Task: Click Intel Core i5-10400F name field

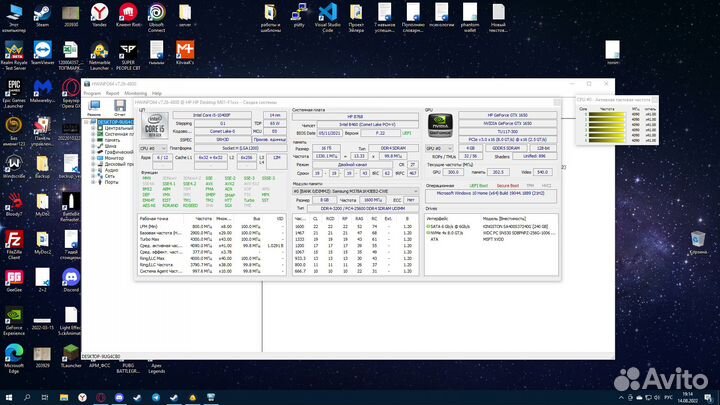Action: pyautogui.click(x=212, y=115)
